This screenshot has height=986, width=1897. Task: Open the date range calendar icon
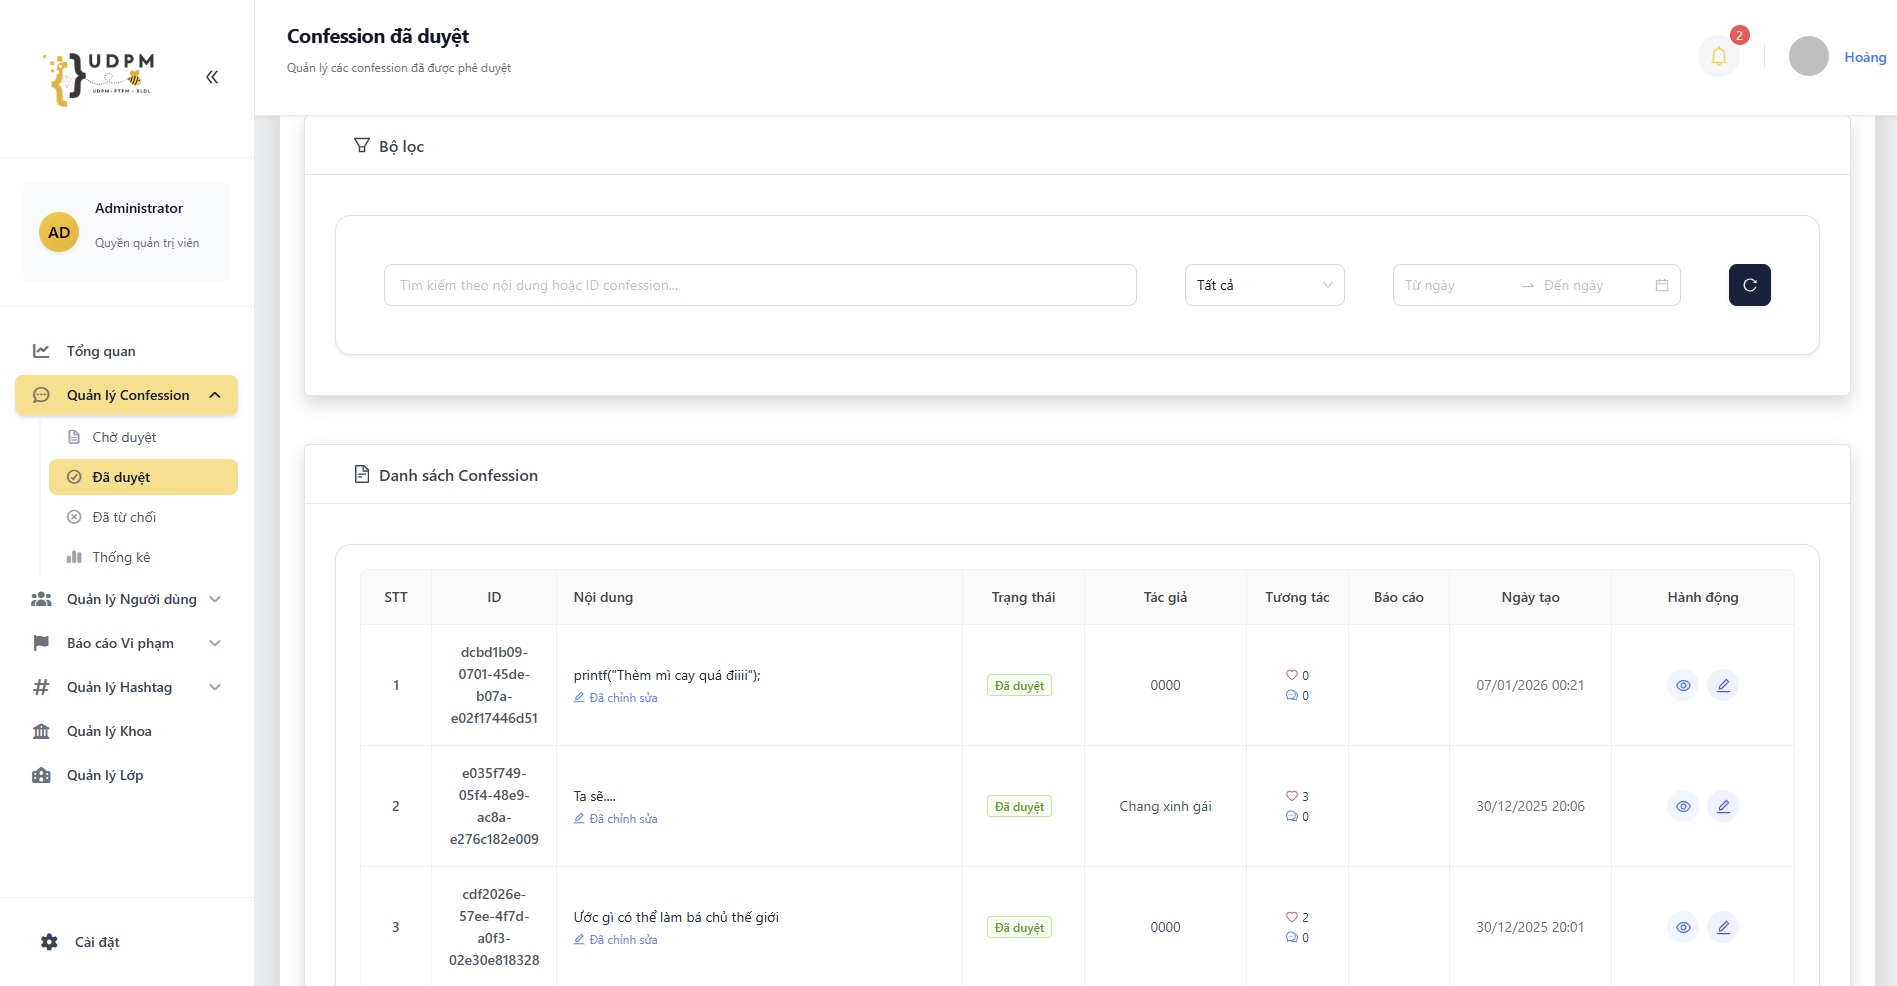pyautogui.click(x=1662, y=285)
